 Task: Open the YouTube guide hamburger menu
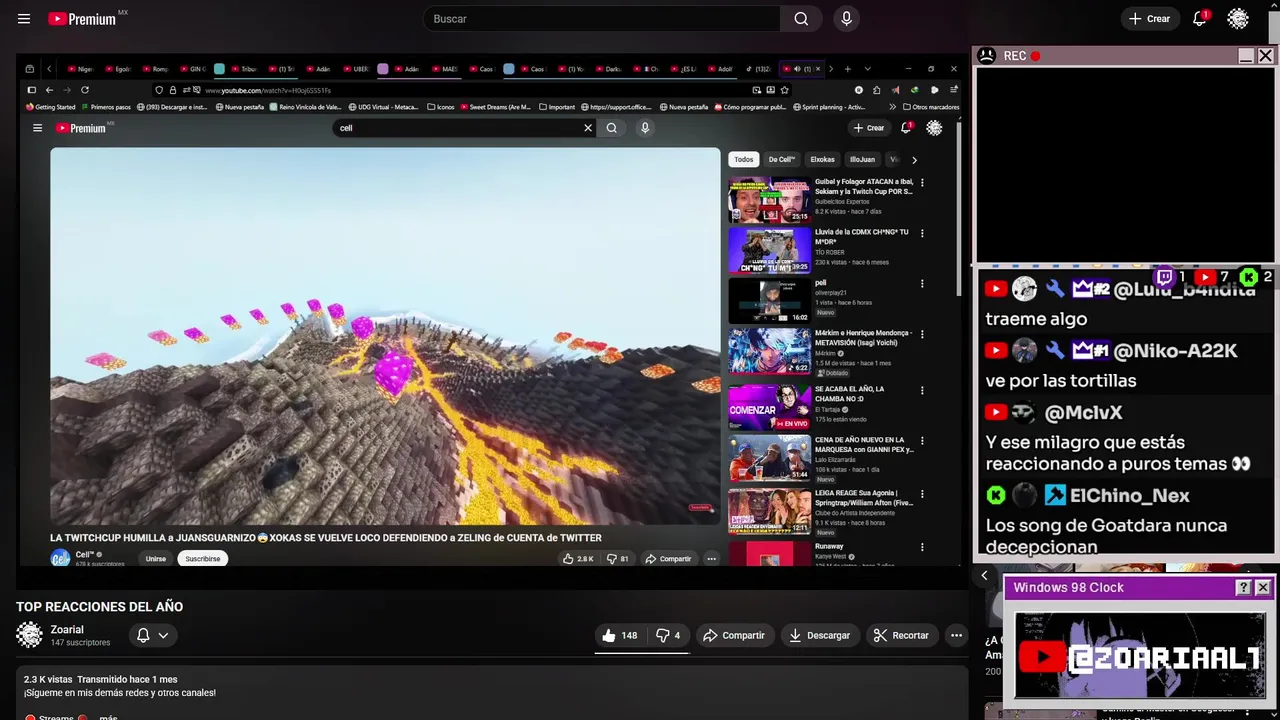(24, 19)
